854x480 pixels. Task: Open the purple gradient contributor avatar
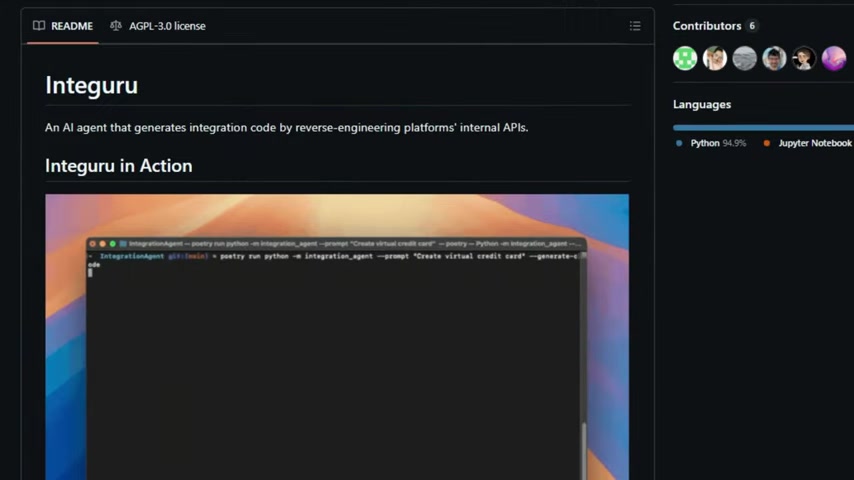[x=834, y=58]
